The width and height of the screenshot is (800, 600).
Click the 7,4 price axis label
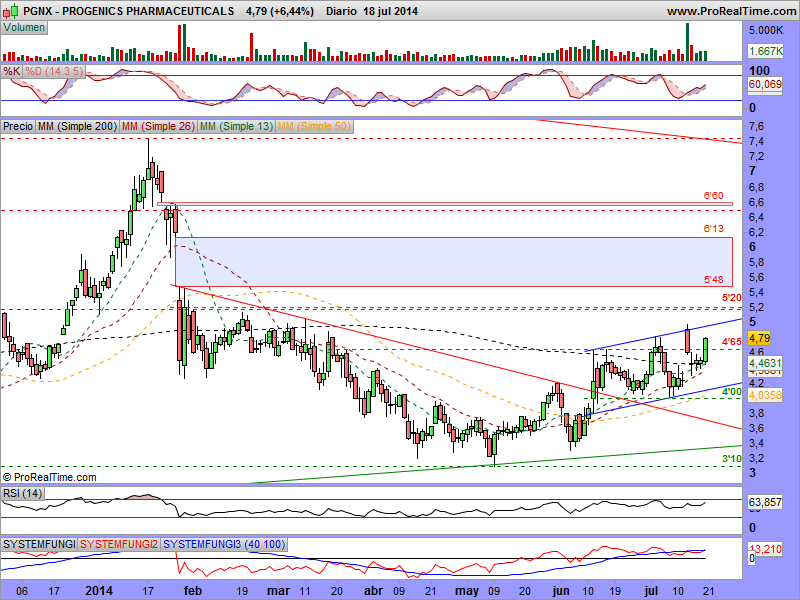[x=757, y=141]
